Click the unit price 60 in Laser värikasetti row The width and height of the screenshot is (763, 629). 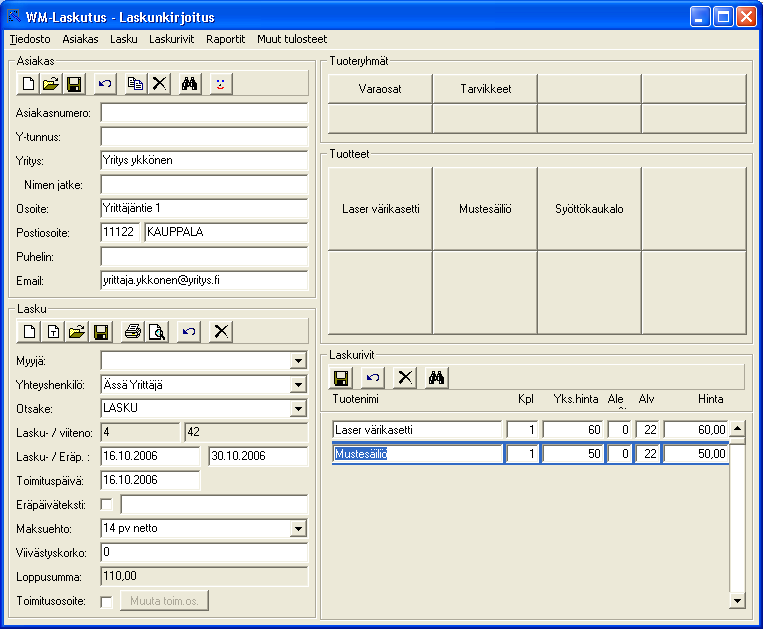573,430
